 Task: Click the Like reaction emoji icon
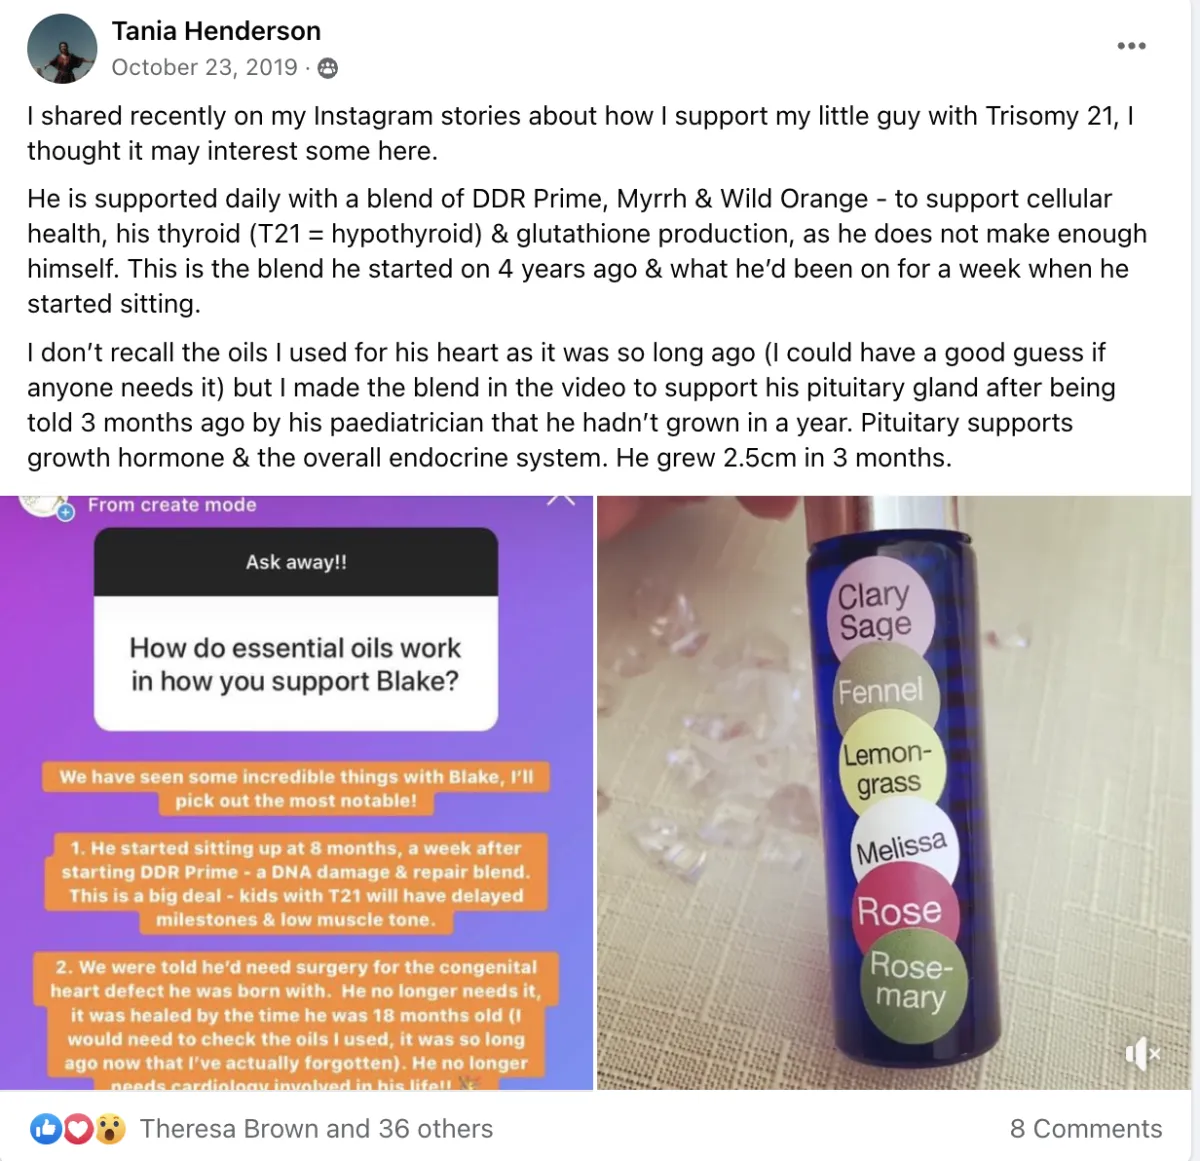(x=46, y=1129)
